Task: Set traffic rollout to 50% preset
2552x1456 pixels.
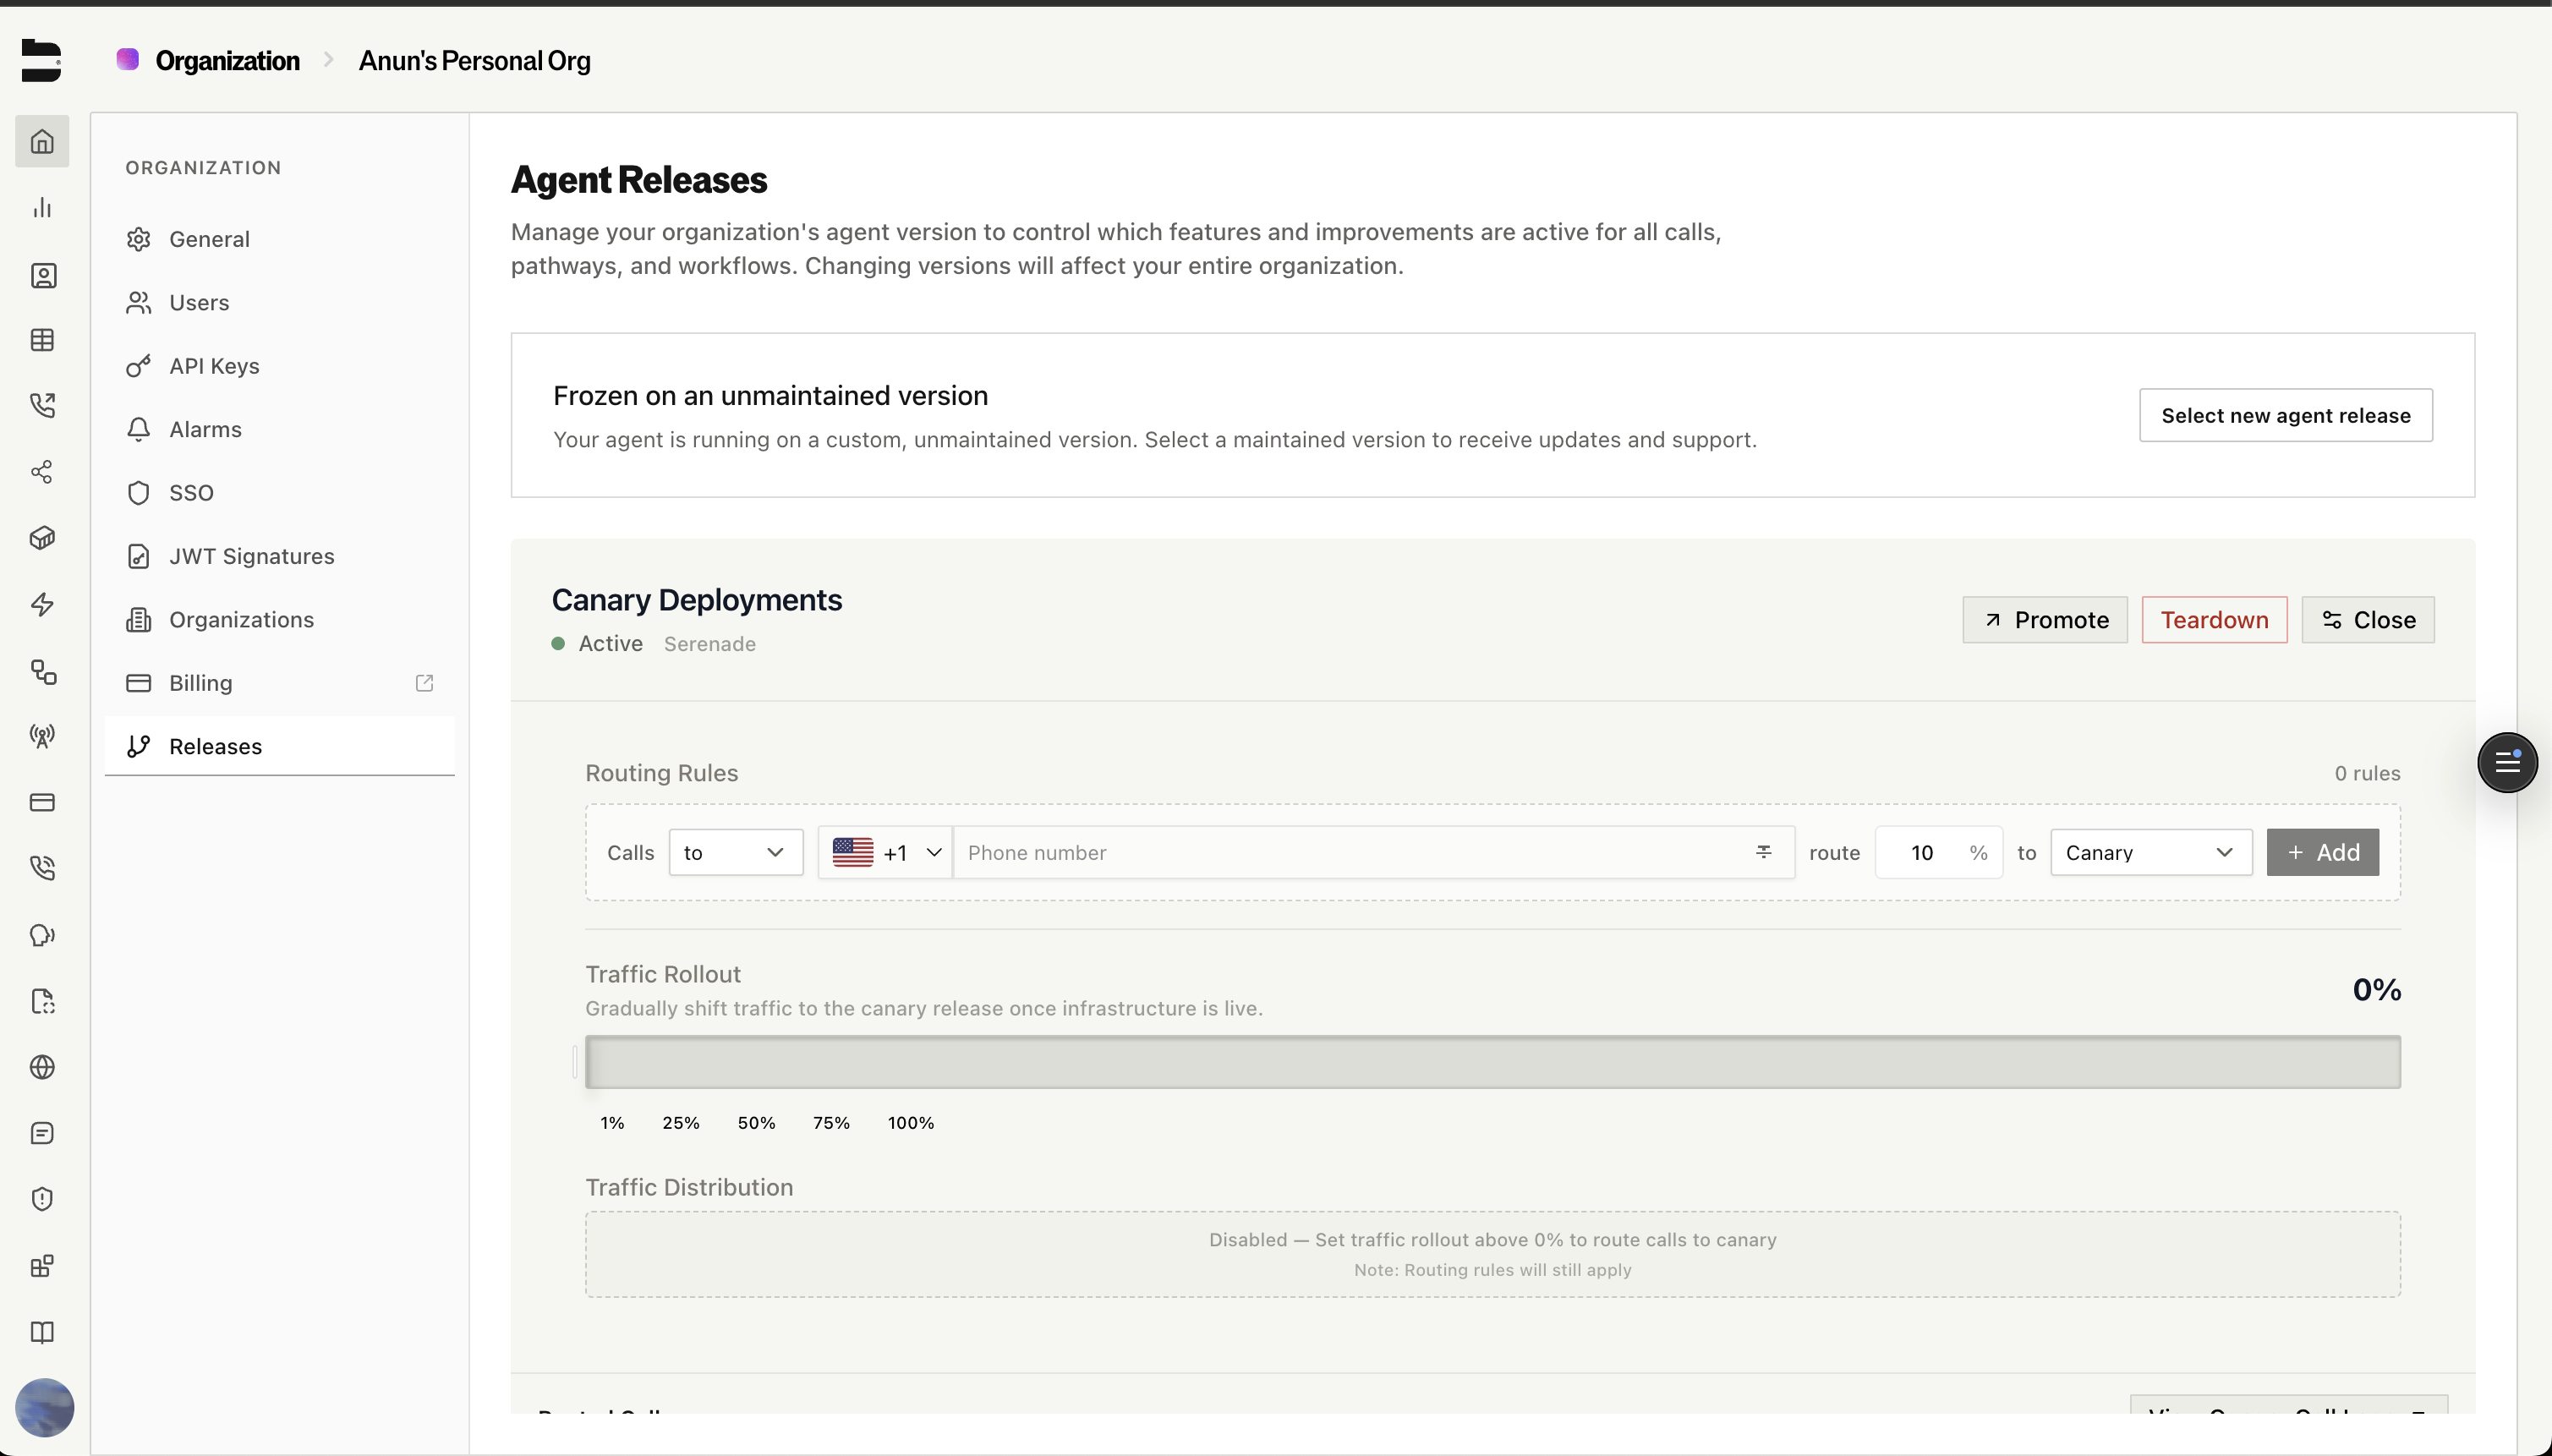Action: [x=756, y=1123]
